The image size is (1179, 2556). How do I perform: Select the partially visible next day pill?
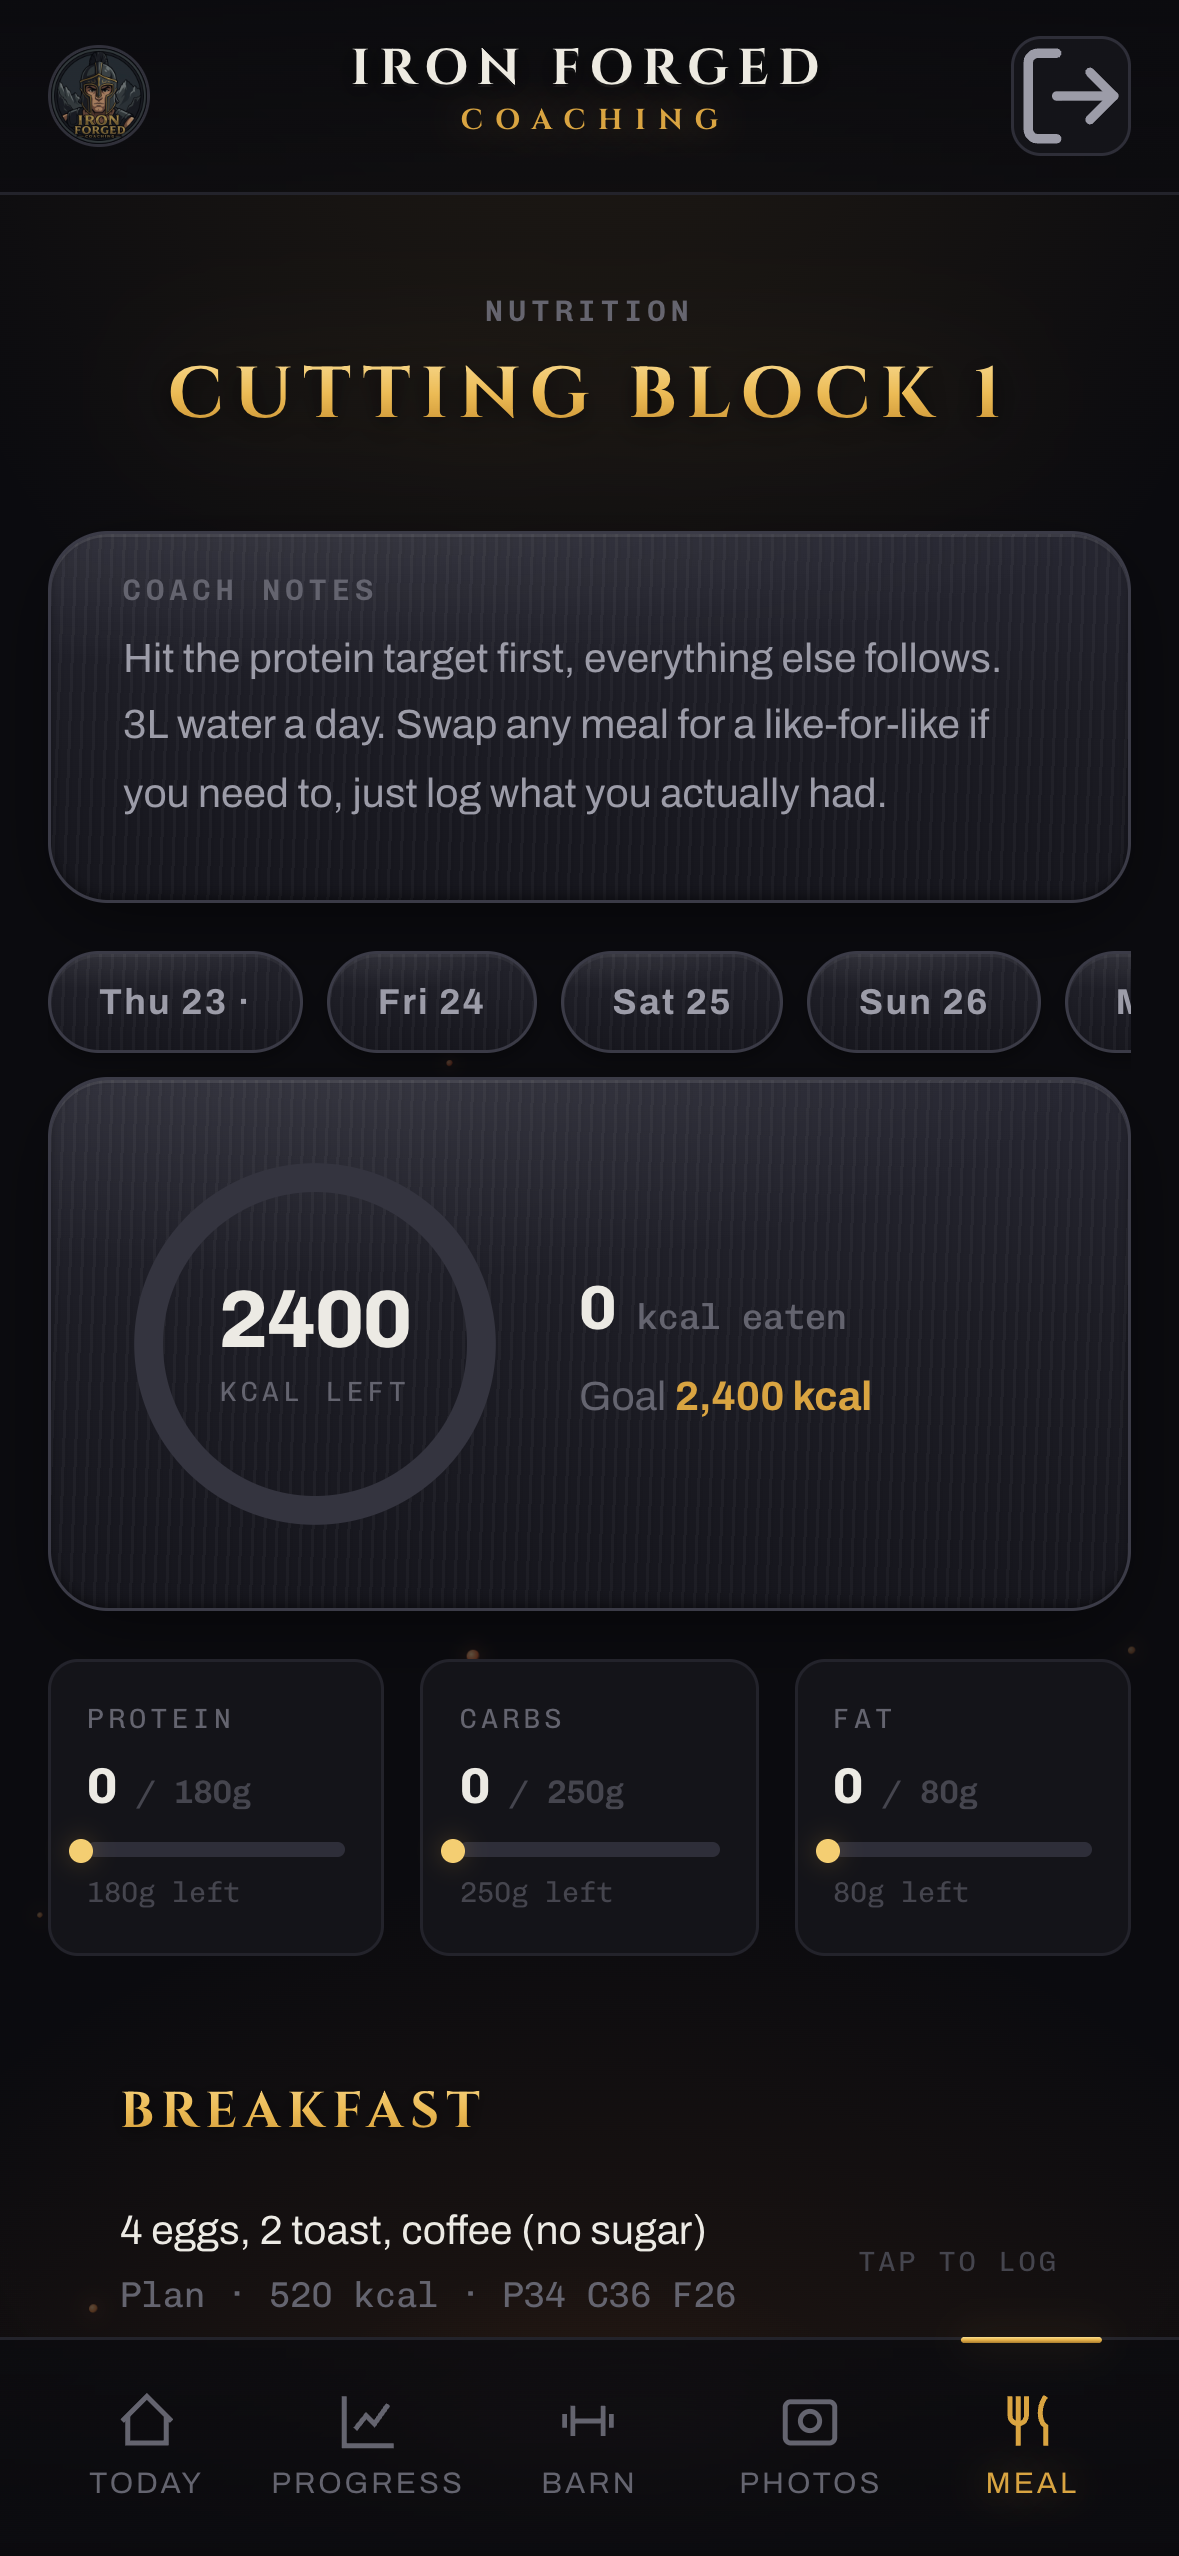(1099, 1002)
